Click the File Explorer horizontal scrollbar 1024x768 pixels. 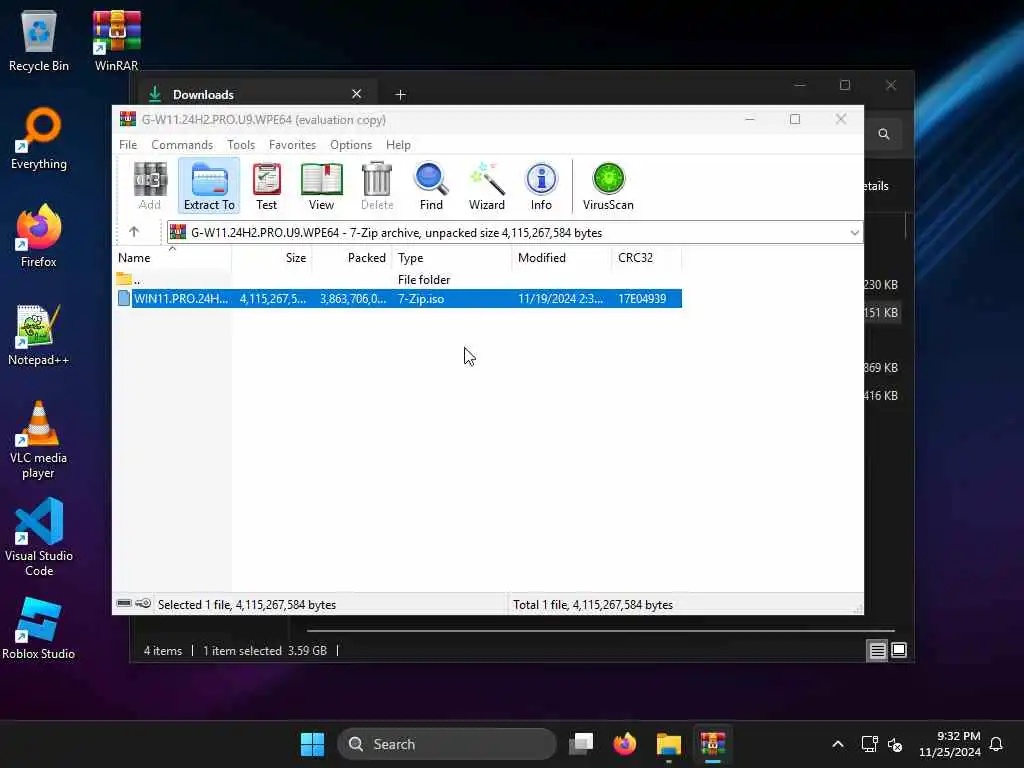click(x=601, y=631)
